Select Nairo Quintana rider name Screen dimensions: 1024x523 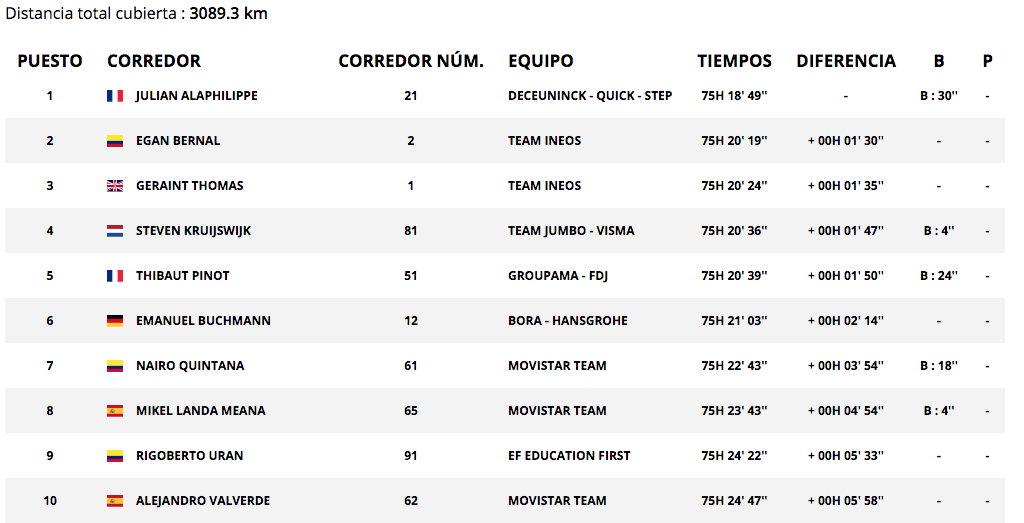pos(190,366)
